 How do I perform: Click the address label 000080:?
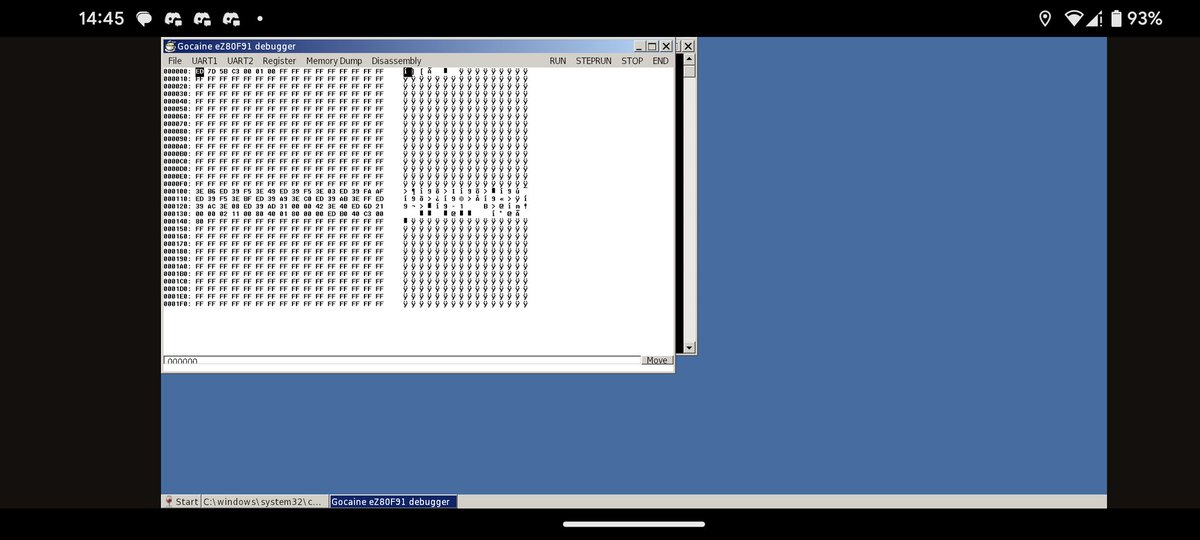coord(177,131)
